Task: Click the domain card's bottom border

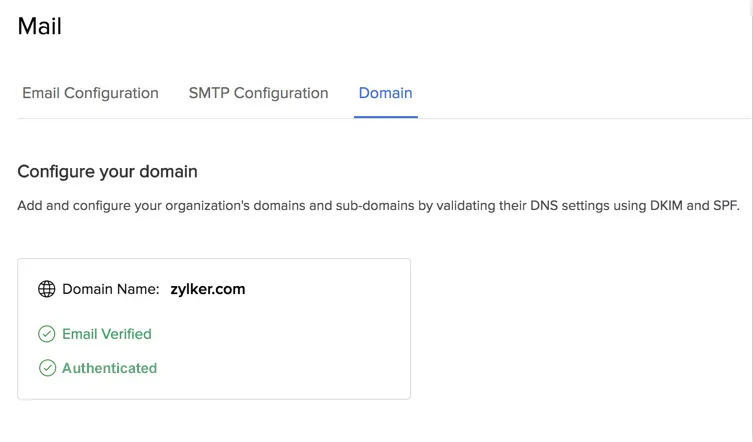Action: (214, 399)
